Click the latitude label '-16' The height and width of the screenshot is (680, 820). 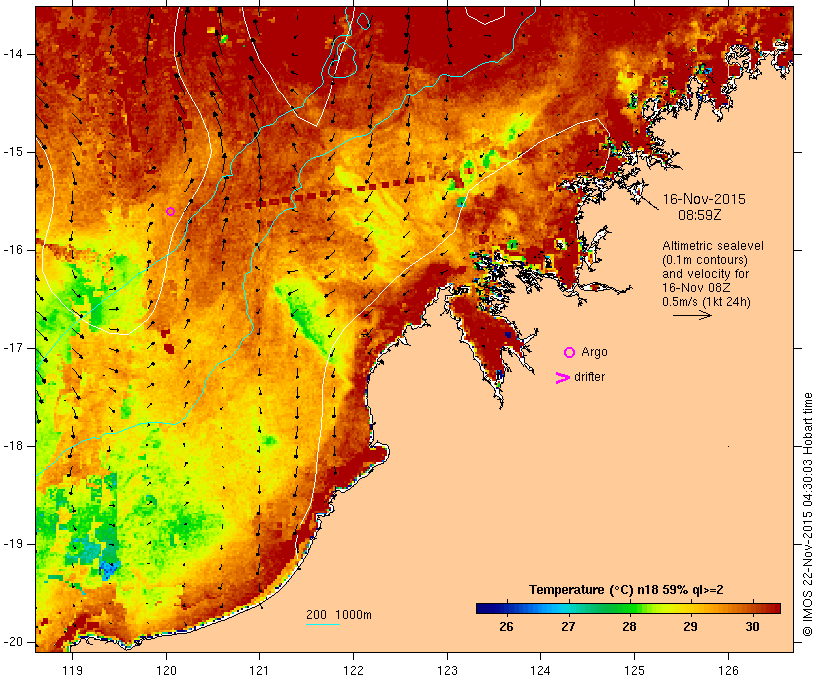click(13, 250)
